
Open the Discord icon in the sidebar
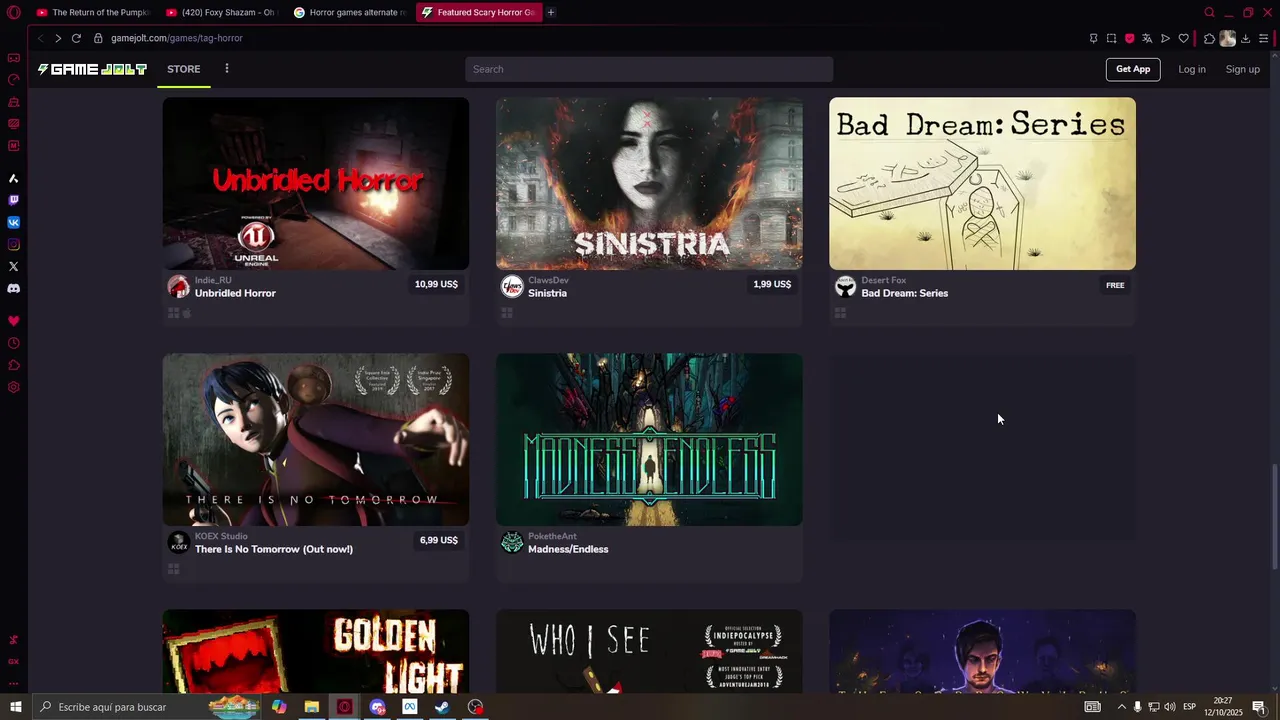pyautogui.click(x=13, y=289)
